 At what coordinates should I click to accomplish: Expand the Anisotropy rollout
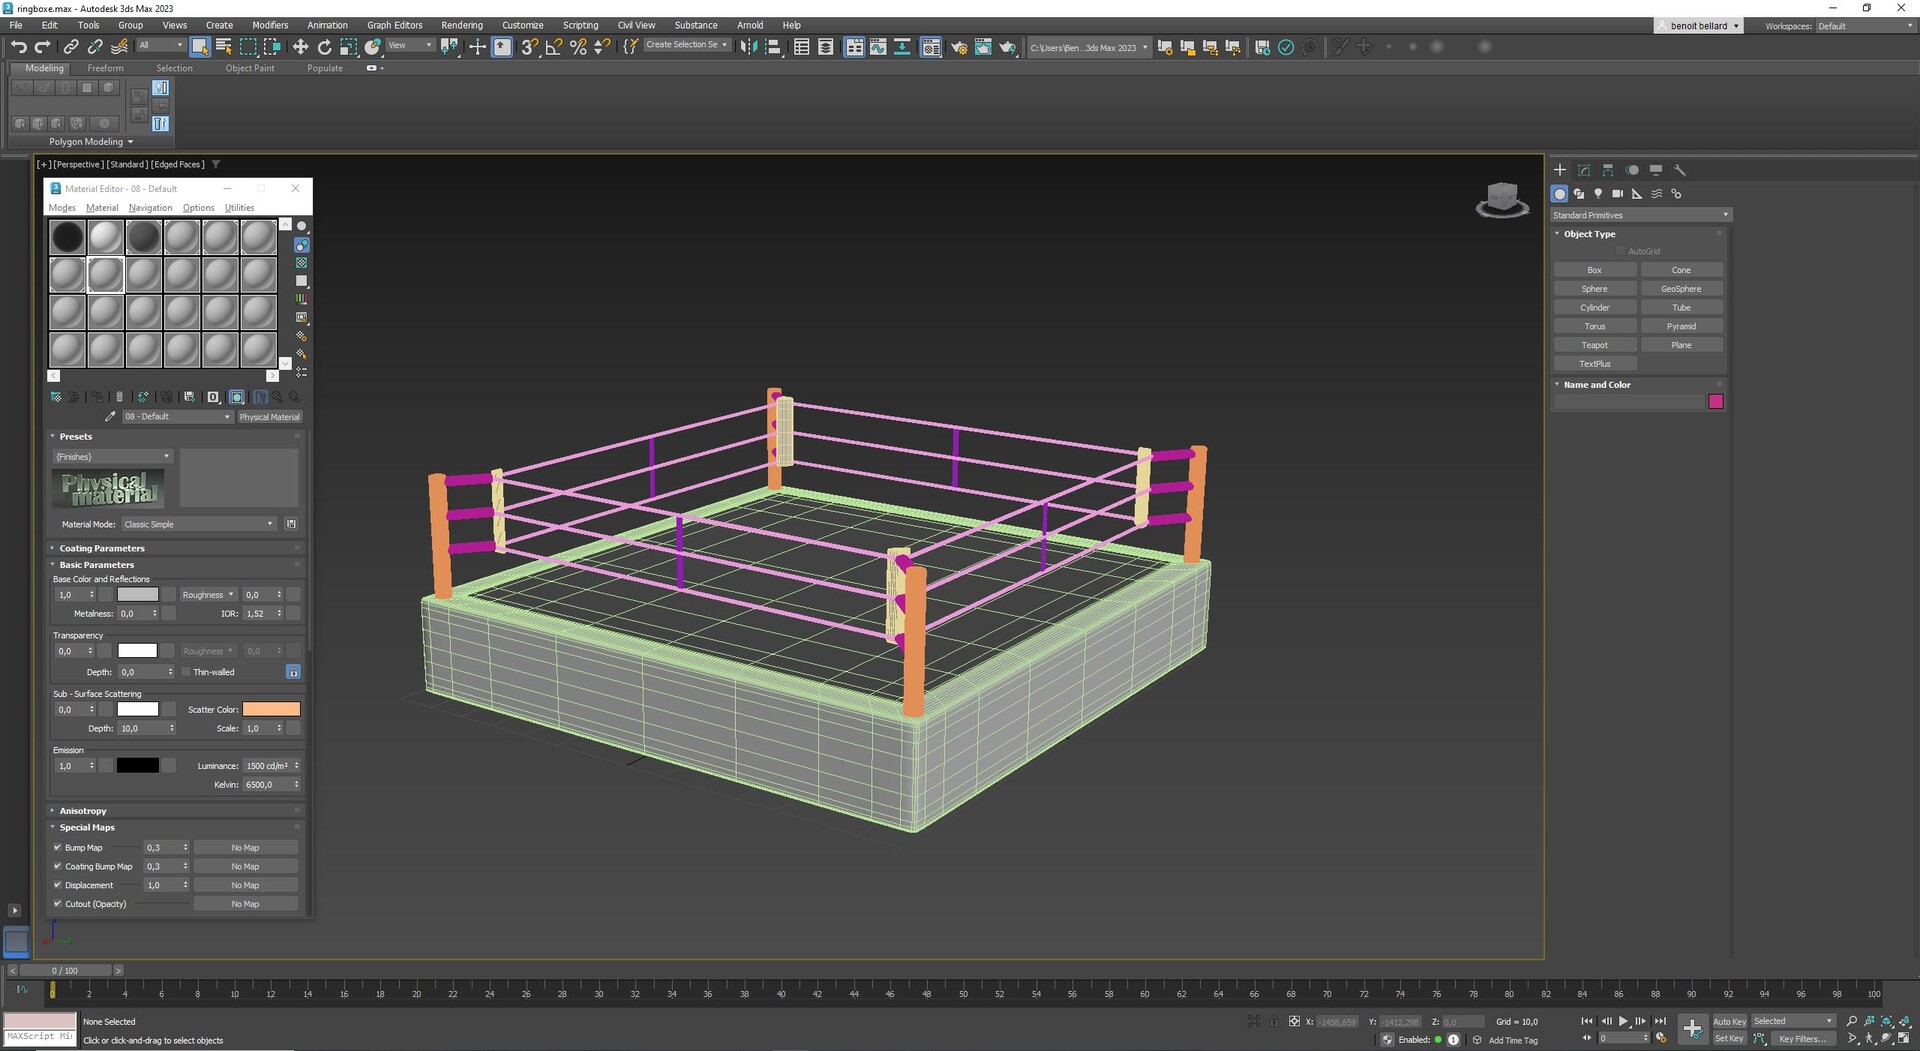[x=82, y=811]
